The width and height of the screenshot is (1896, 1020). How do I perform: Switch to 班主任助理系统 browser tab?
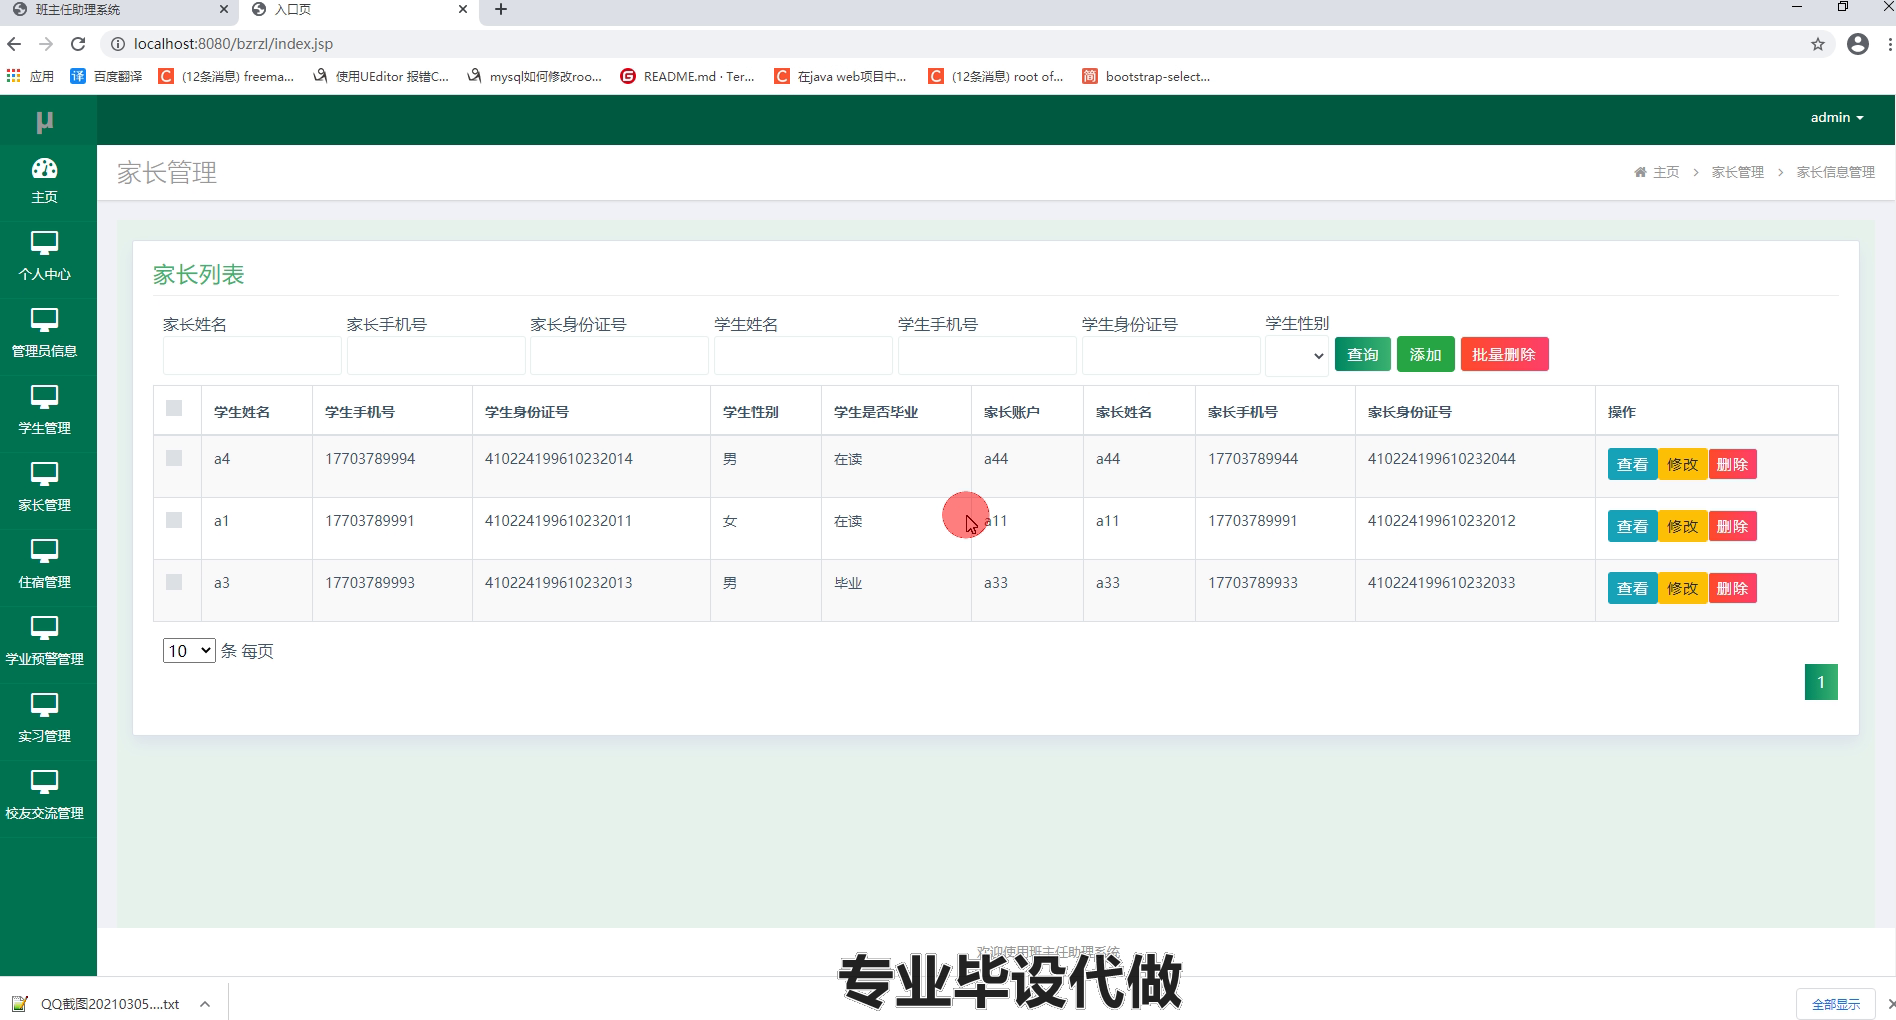[x=118, y=9]
